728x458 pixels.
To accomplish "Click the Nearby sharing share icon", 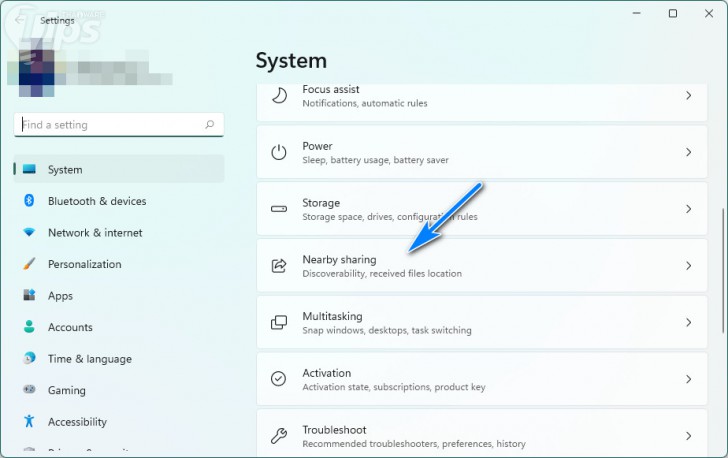I will [279, 266].
